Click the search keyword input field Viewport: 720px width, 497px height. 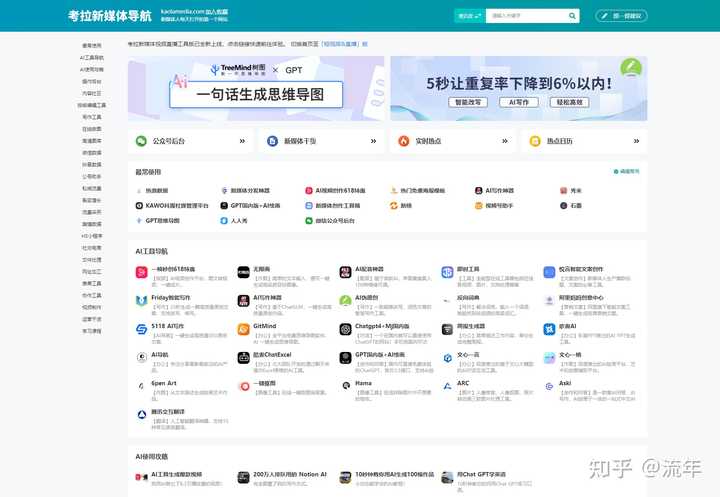pyautogui.click(x=527, y=16)
